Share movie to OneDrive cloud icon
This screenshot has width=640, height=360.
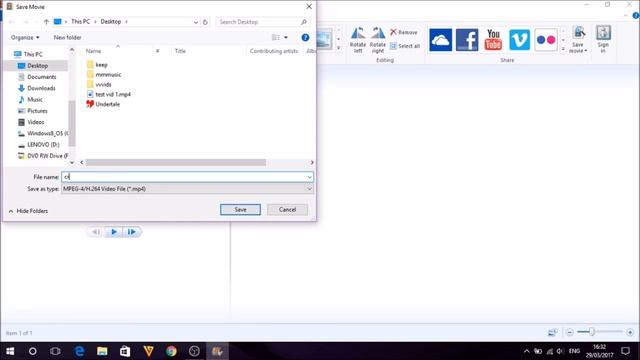pyautogui.click(x=440, y=40)
